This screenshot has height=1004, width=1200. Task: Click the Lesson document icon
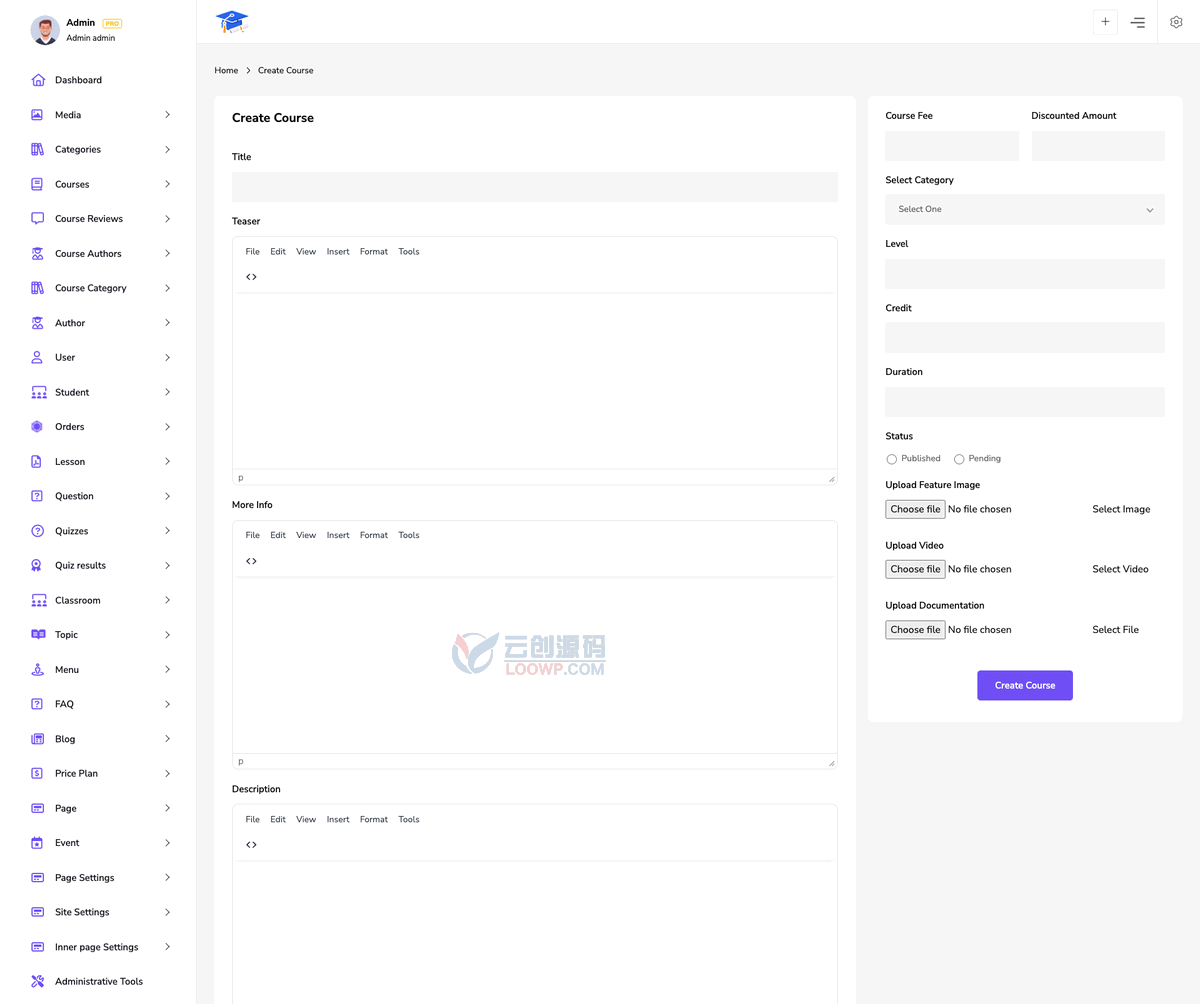point(37,462)
